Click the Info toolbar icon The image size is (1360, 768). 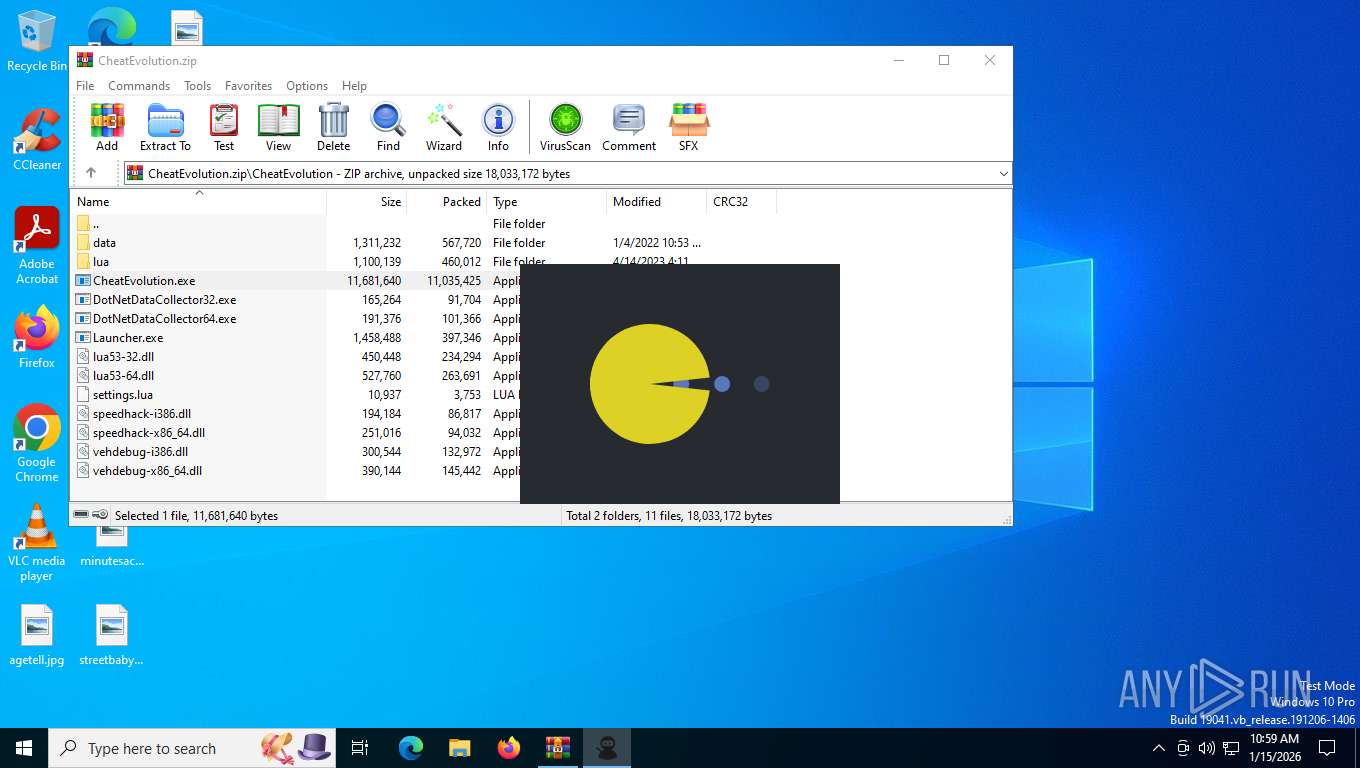coord(498,127)
